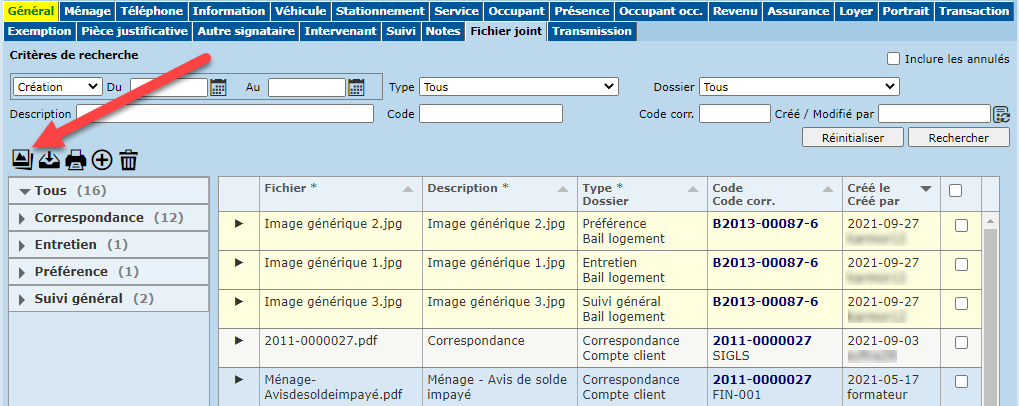Click the user lookup icon beside Créé / Modifié par
Viewport: 1019px width, 406px height.
(1000, 114)
